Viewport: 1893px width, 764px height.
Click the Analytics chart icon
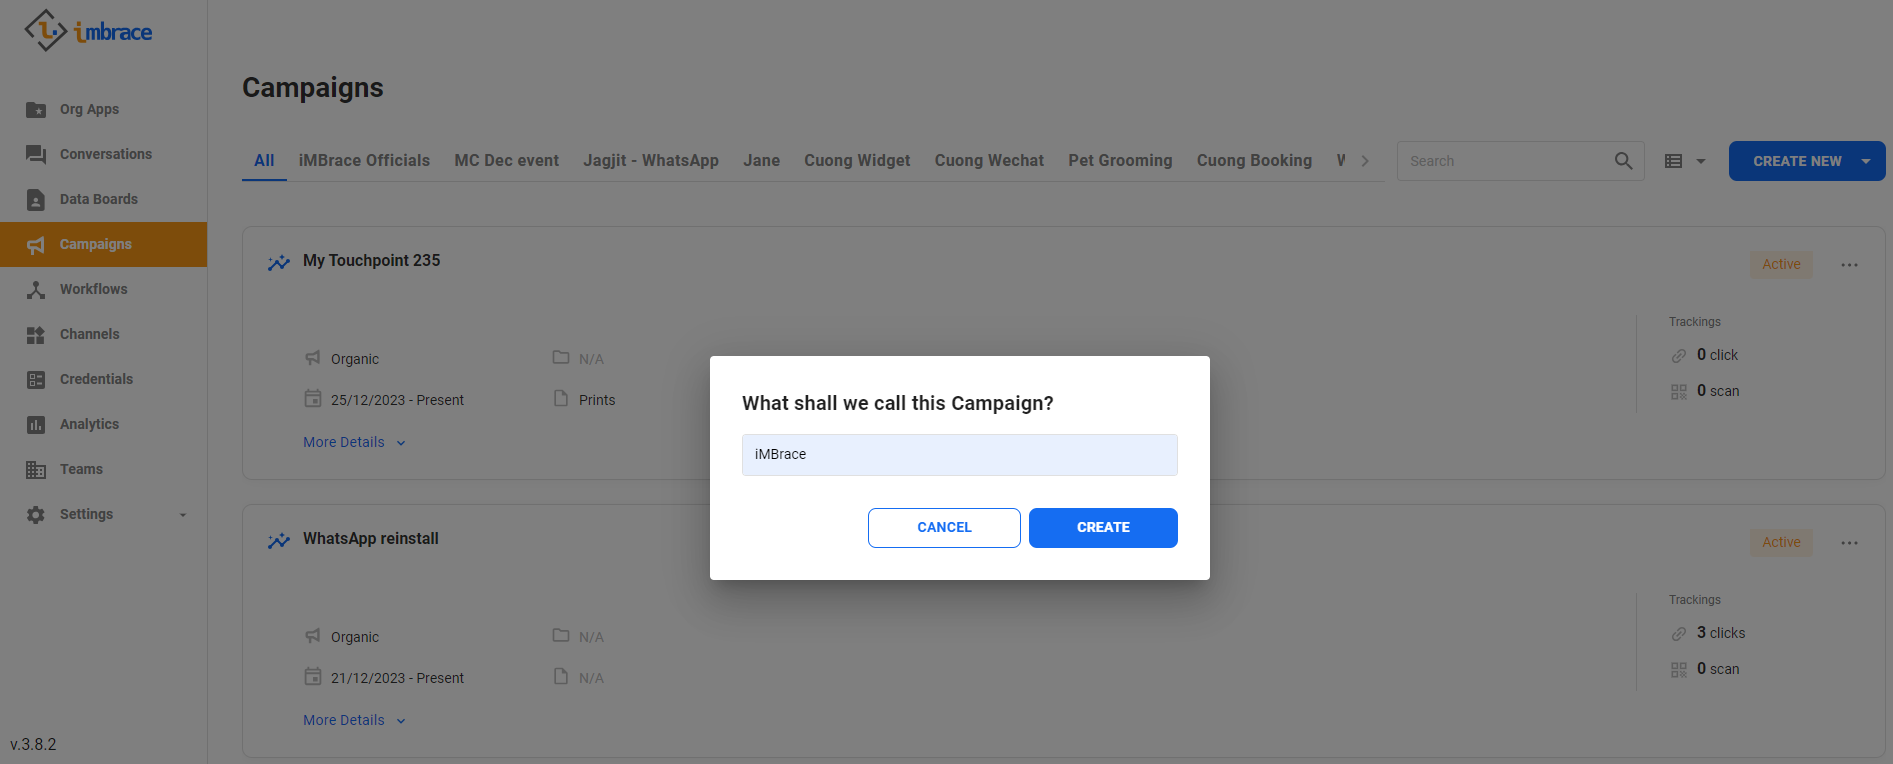[x=36, y=425]
